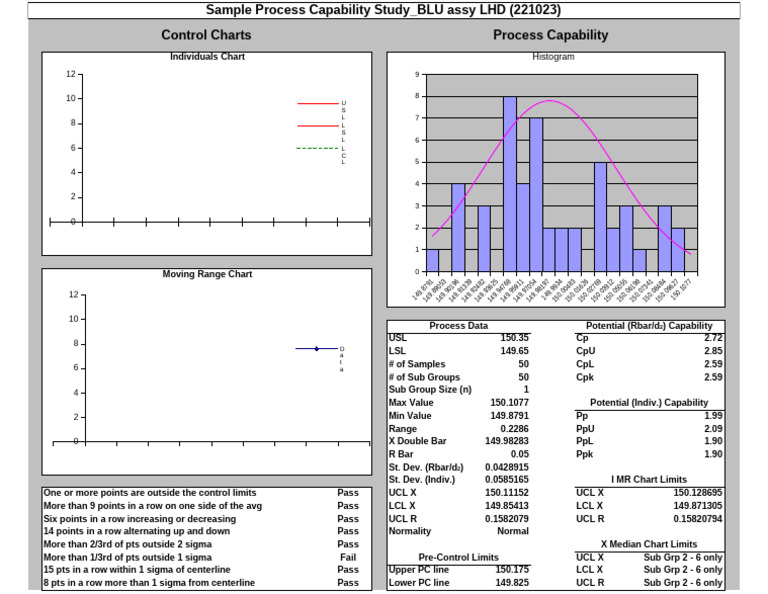Select the Fail result for the 1/3rd outside 1 sigma rule
Viewport: 768px width, 594px height.
(x=348, y=558)
